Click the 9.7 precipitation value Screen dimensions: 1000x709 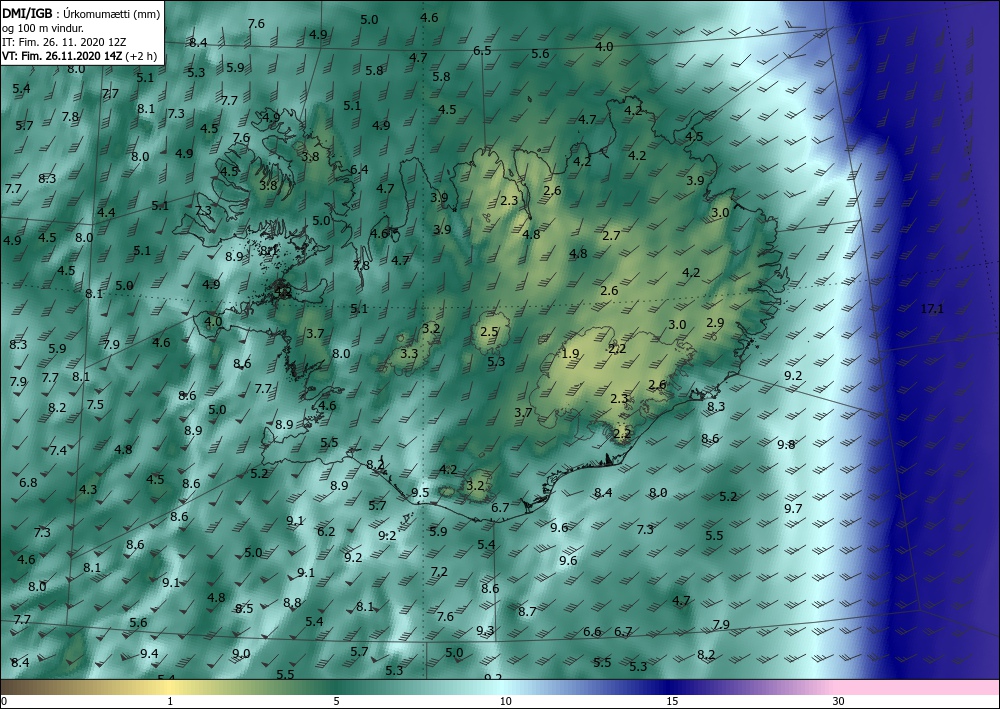click(793, 508)
